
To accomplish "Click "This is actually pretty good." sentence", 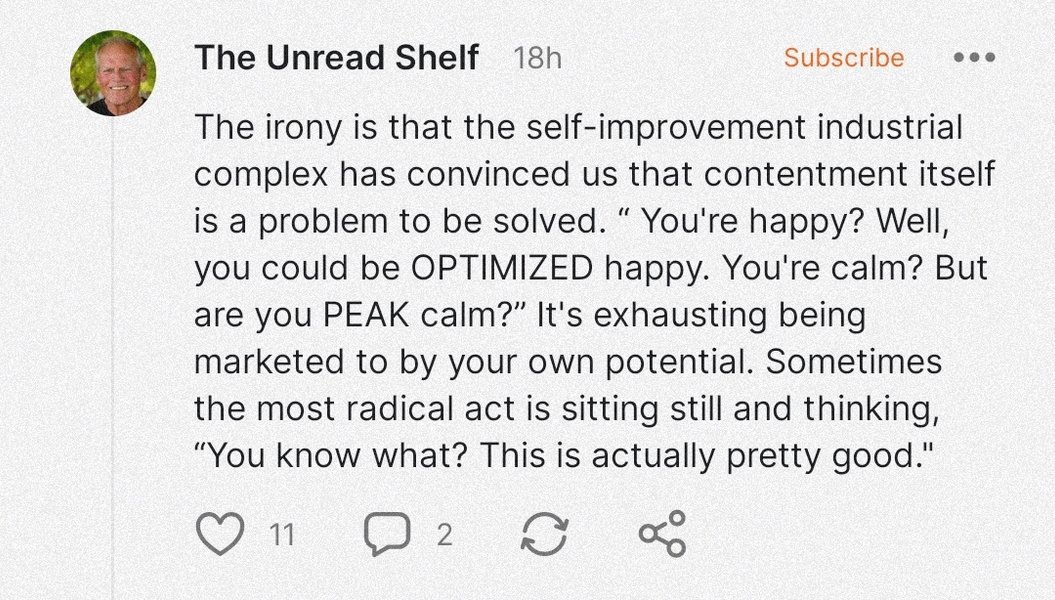I will [x=706, y=456].
